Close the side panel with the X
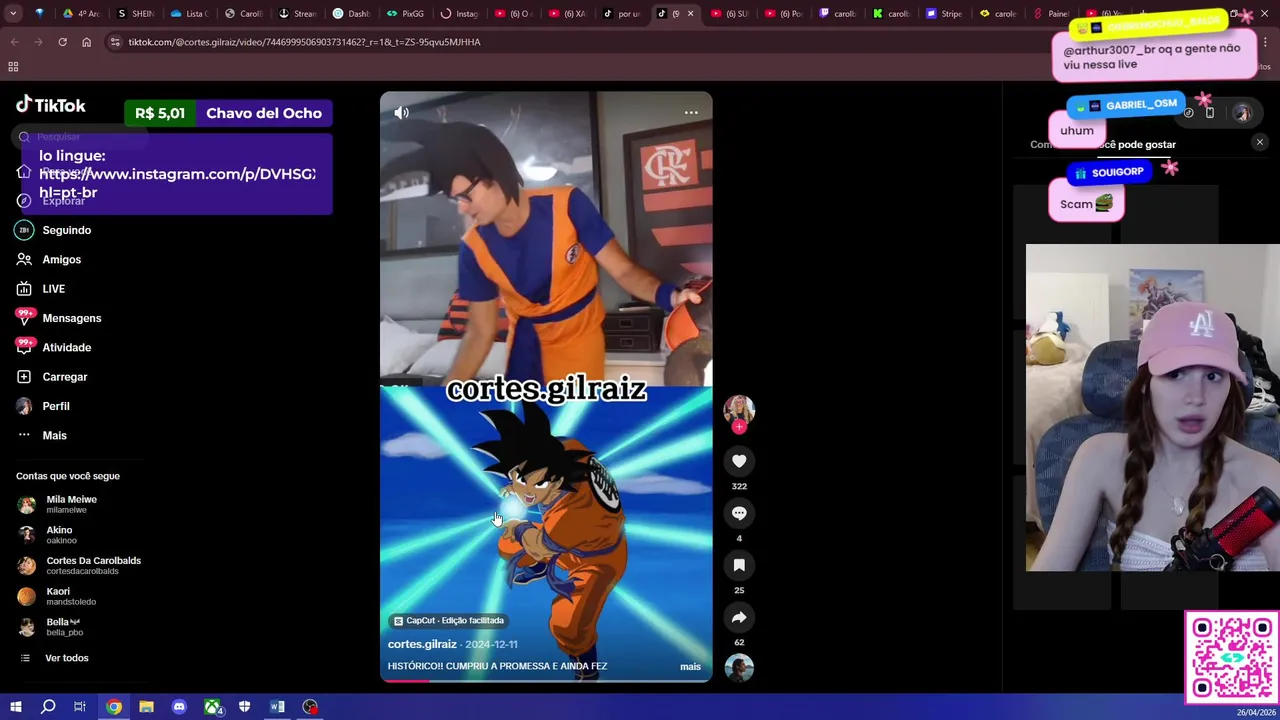 1260,143
